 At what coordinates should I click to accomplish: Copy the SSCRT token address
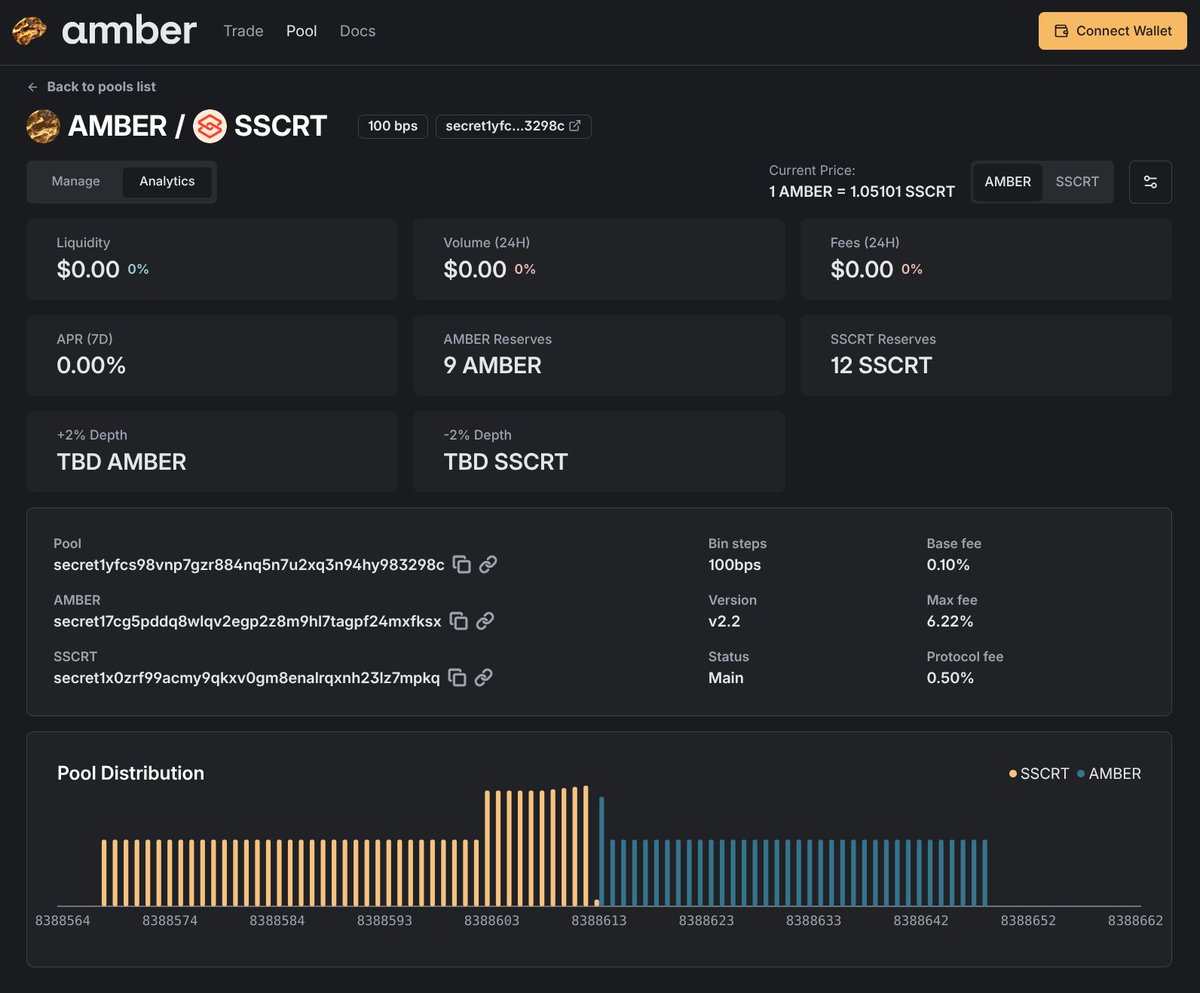pyautogui.click(x=457, y=677)
